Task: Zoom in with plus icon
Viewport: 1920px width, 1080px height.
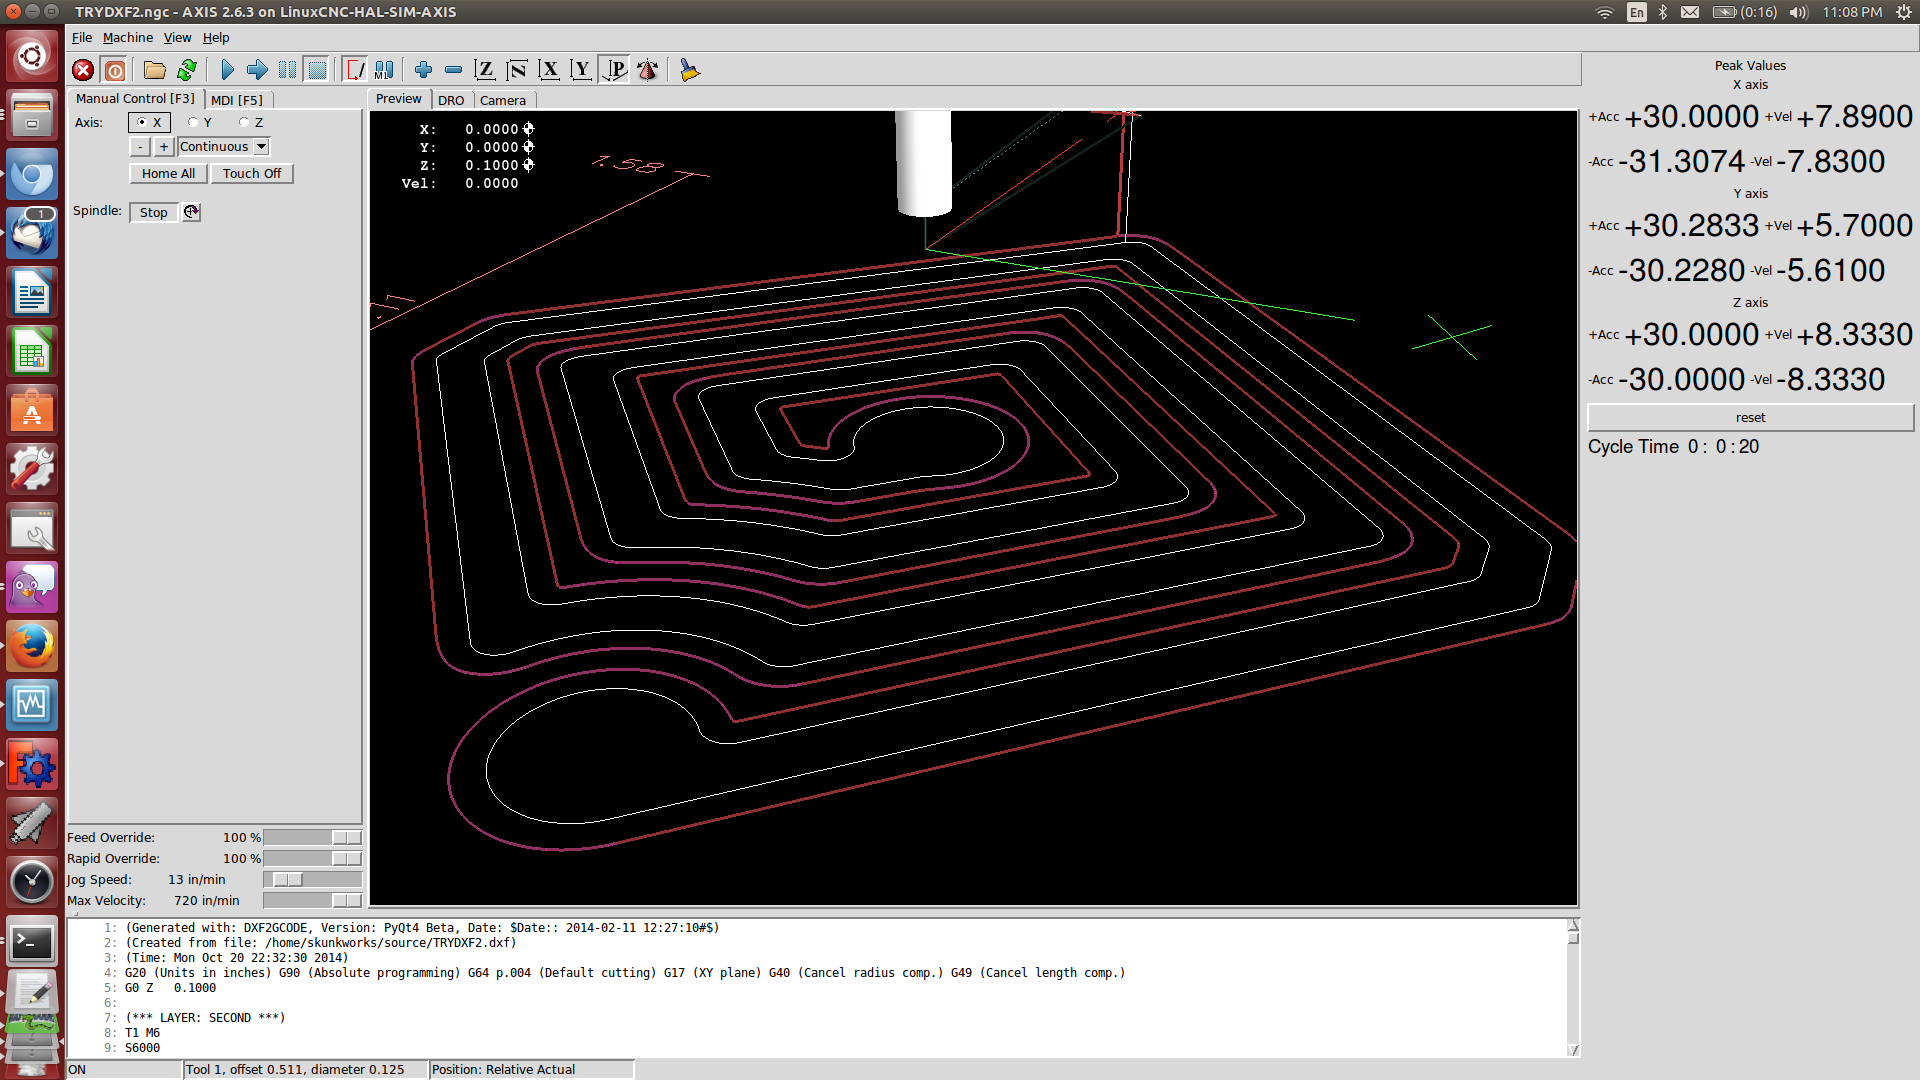Action: click(423, 70)
